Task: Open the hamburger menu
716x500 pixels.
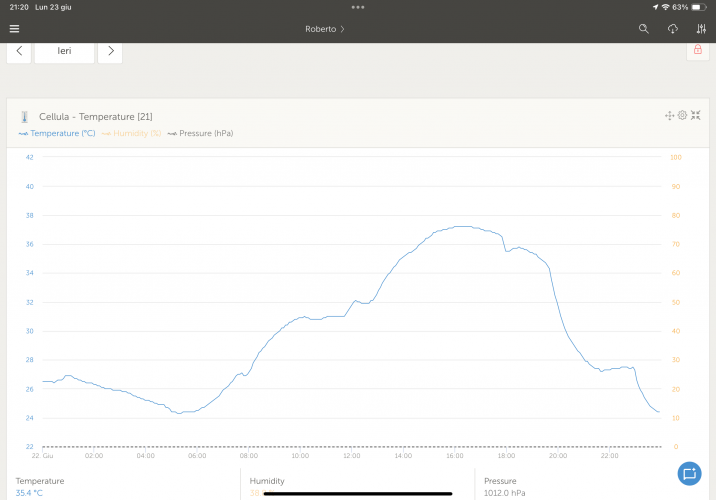Action: click(x=14, y=29)
